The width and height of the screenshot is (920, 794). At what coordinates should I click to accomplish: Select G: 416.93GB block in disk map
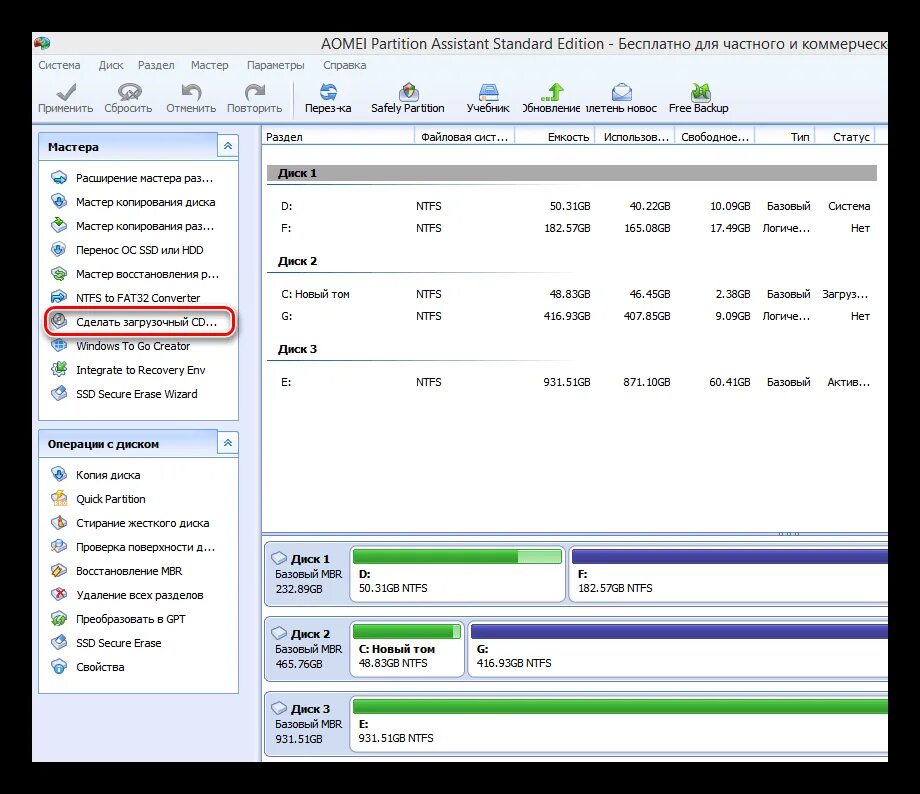point(678,649)
